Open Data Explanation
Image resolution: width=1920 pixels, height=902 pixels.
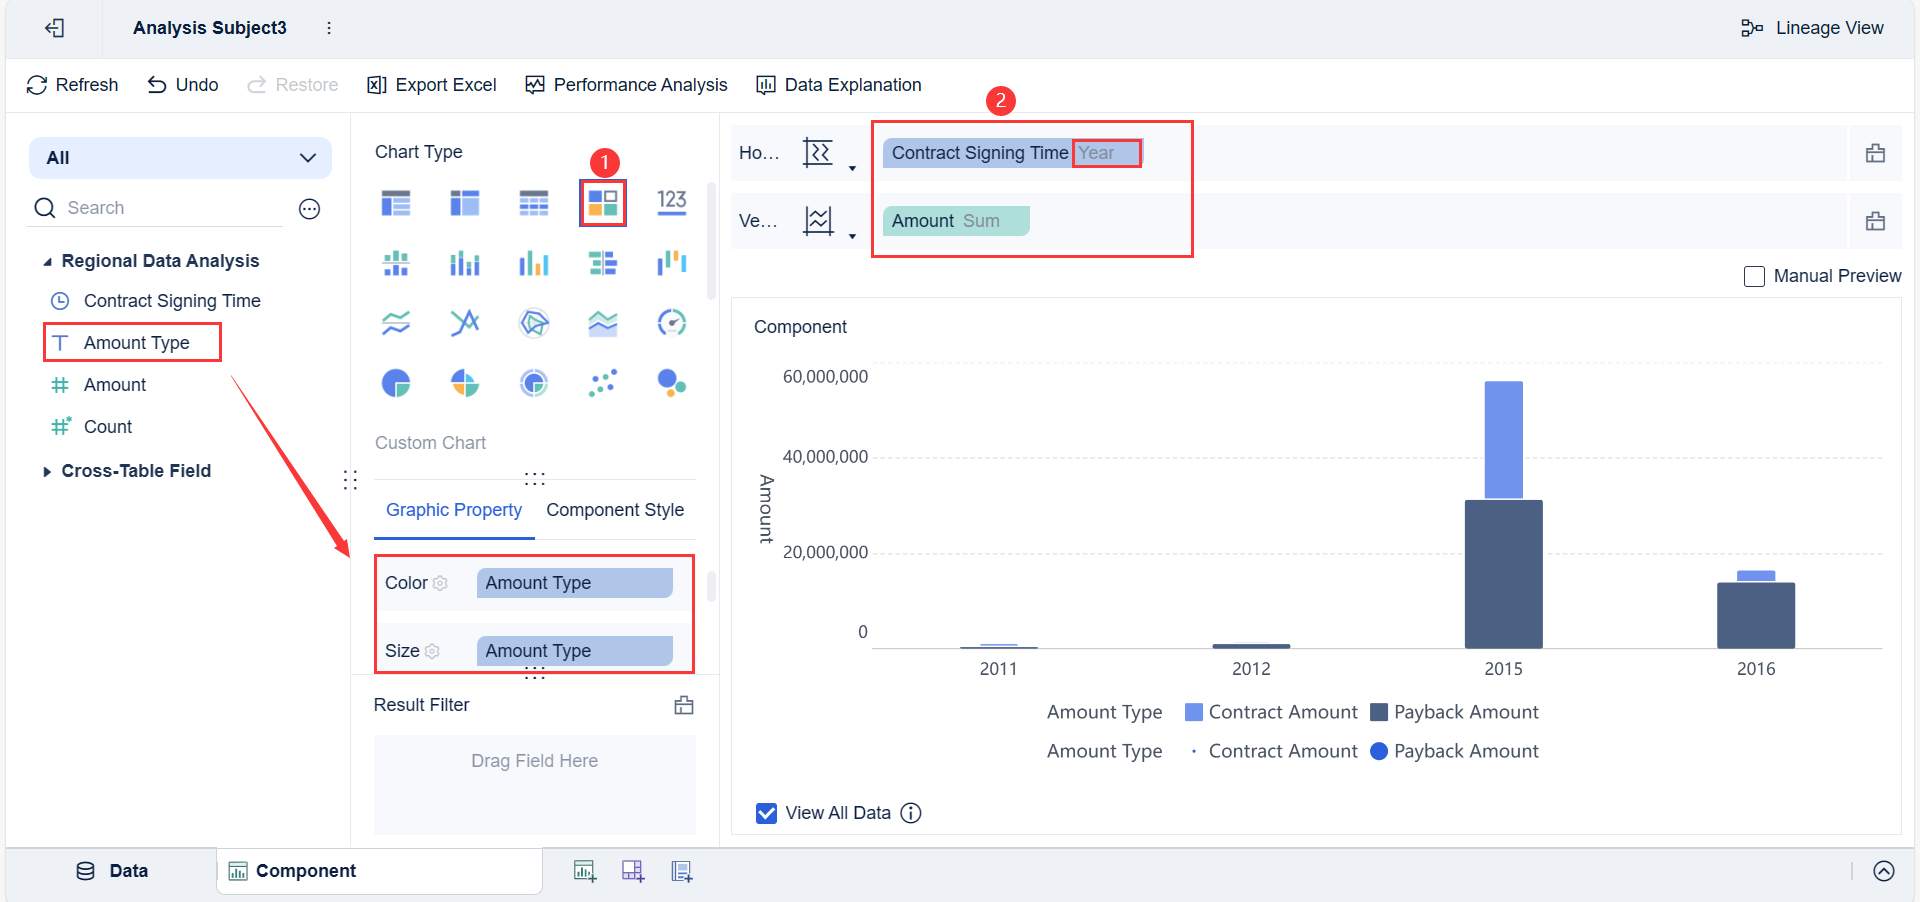point(839,85)
